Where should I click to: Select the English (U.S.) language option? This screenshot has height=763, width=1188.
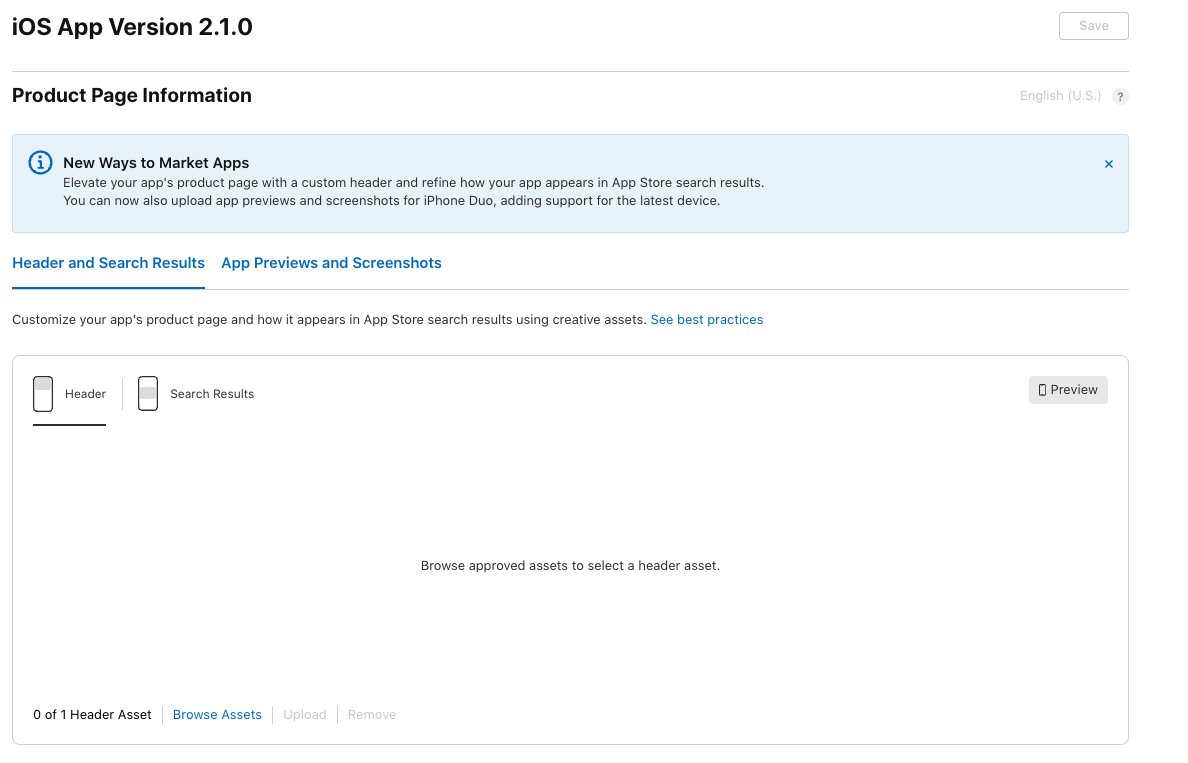point(1060,95)
